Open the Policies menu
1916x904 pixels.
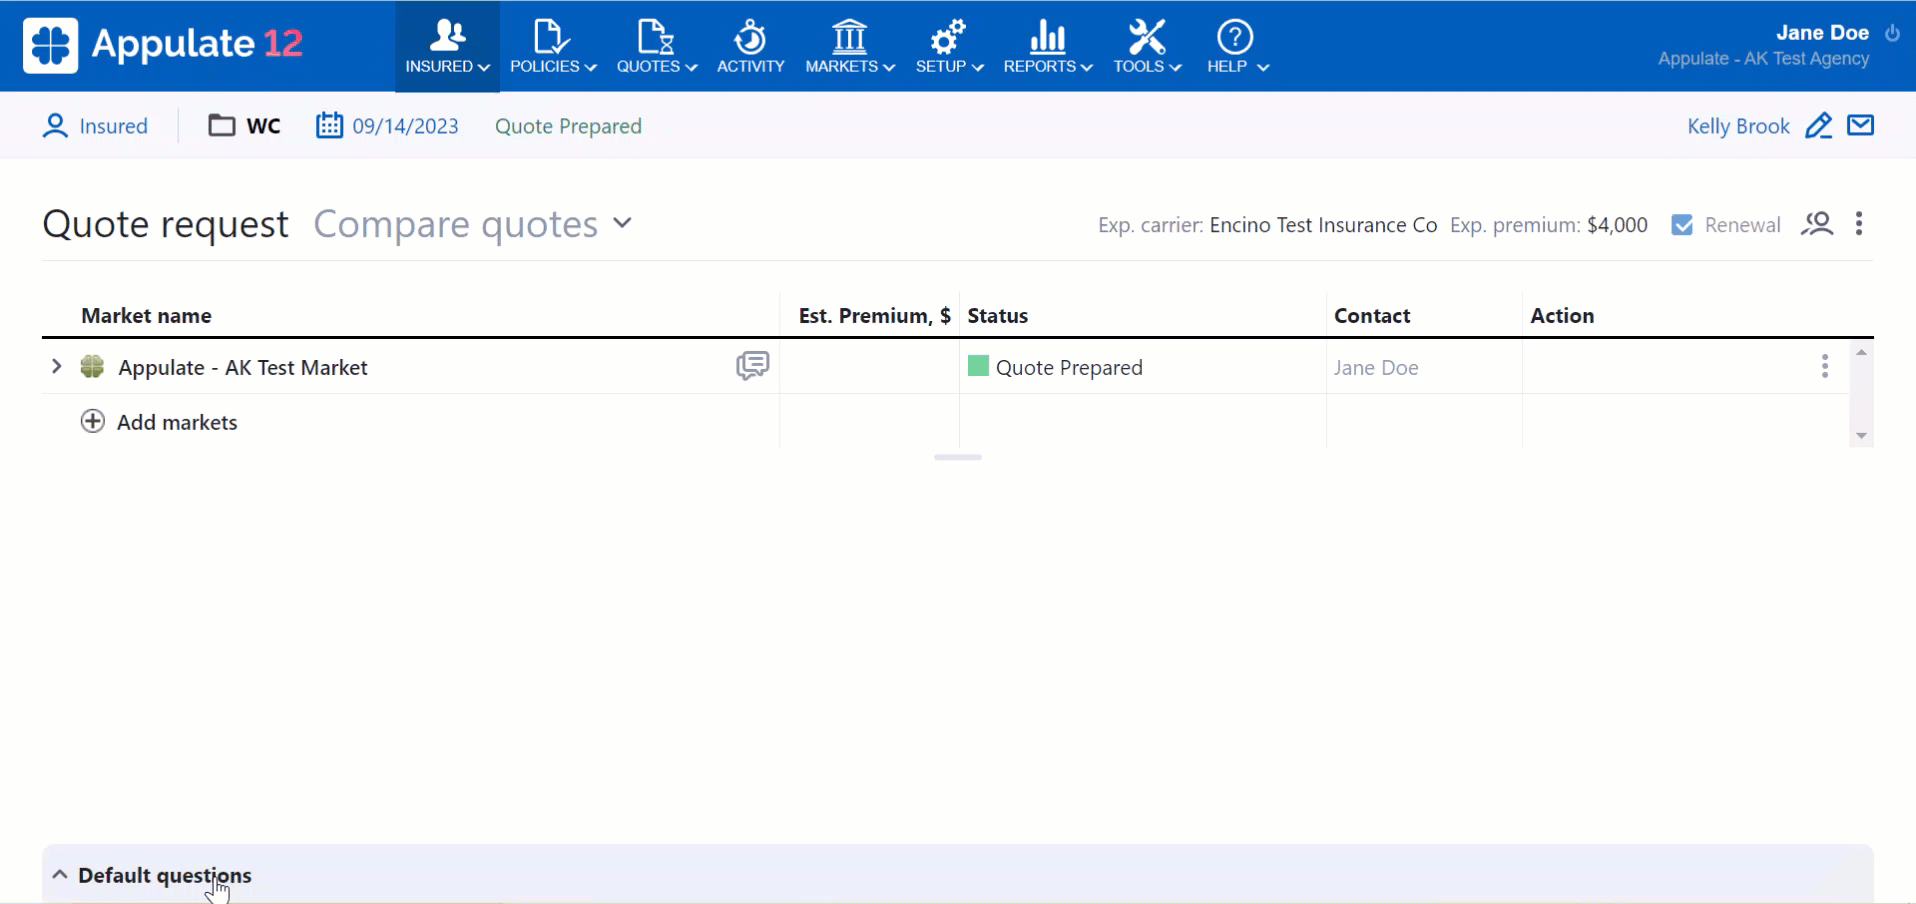[x=553, y=47]
